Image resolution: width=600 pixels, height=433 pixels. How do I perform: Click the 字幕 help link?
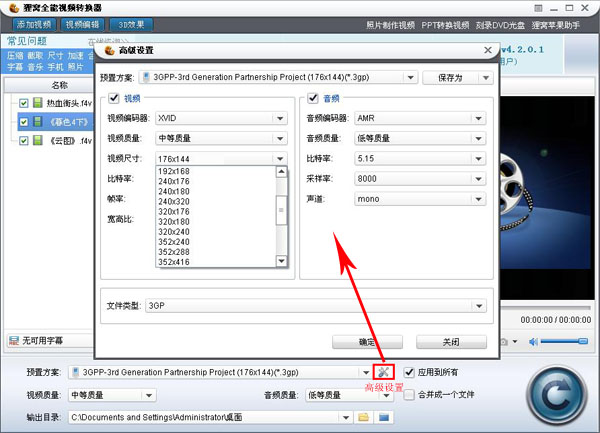coord(15,67)
